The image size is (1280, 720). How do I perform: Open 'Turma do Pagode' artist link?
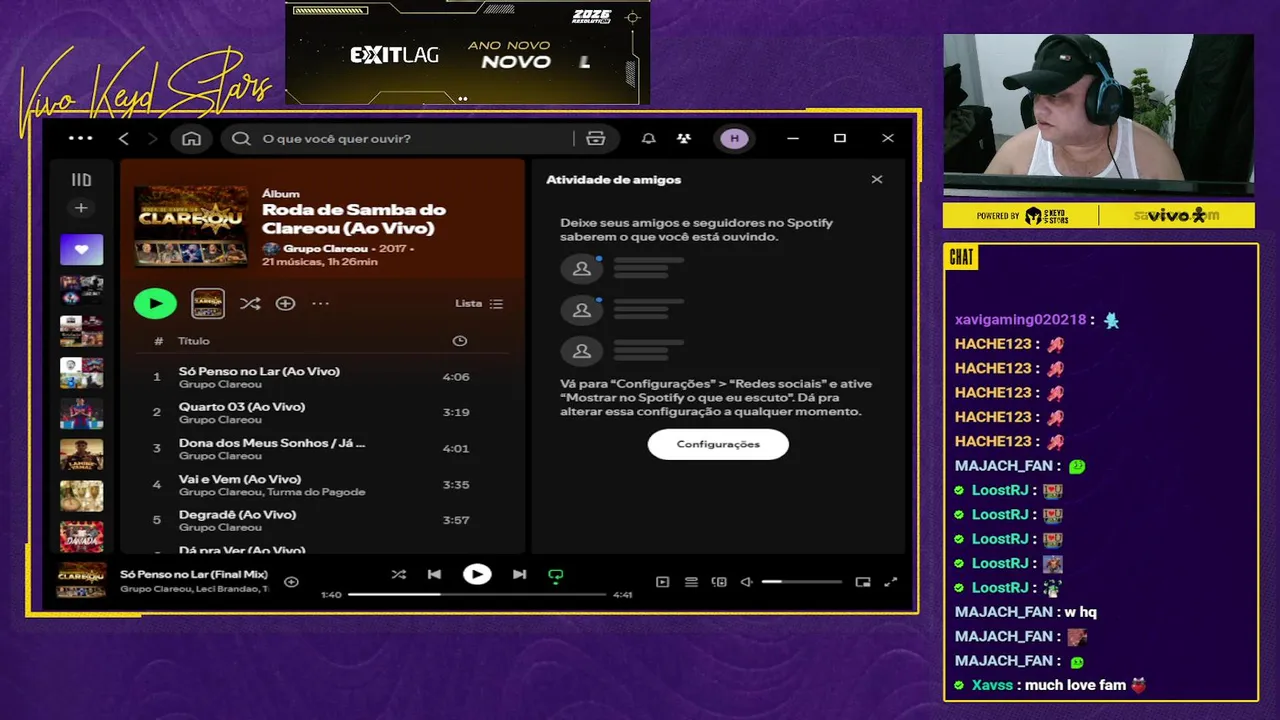click(x=317, y=492)
